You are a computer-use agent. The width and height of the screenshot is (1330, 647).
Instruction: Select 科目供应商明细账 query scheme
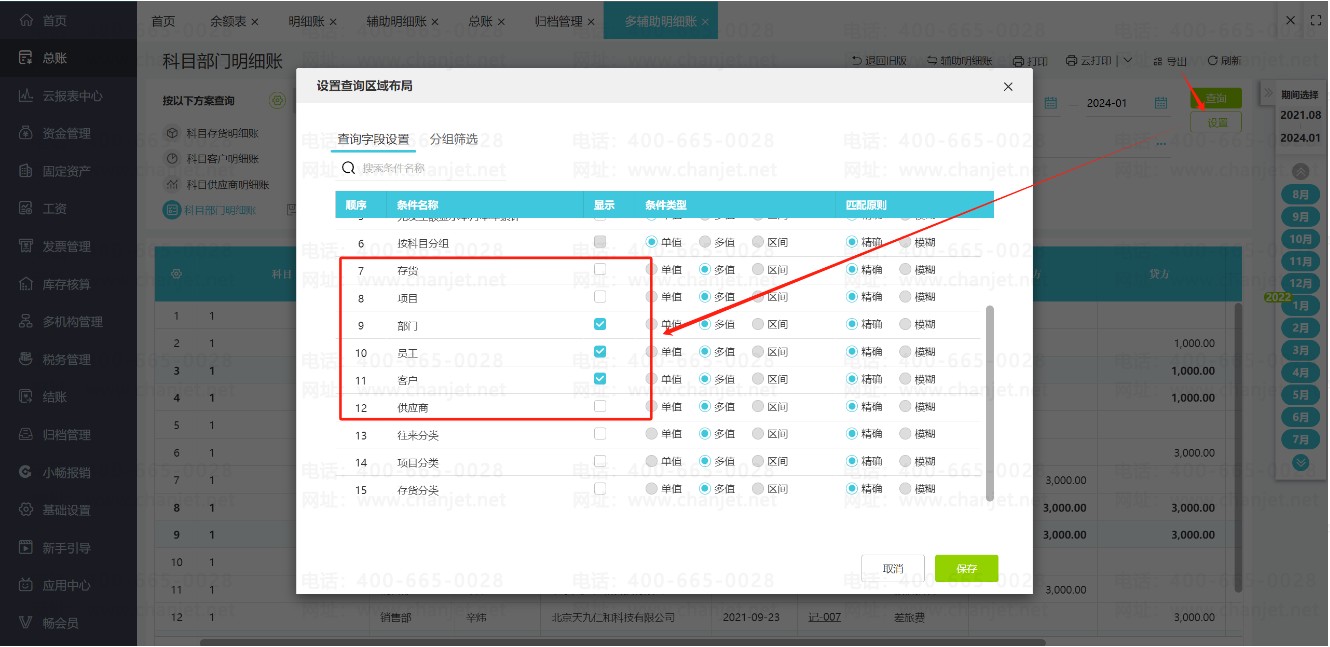[x=216, y=184]
